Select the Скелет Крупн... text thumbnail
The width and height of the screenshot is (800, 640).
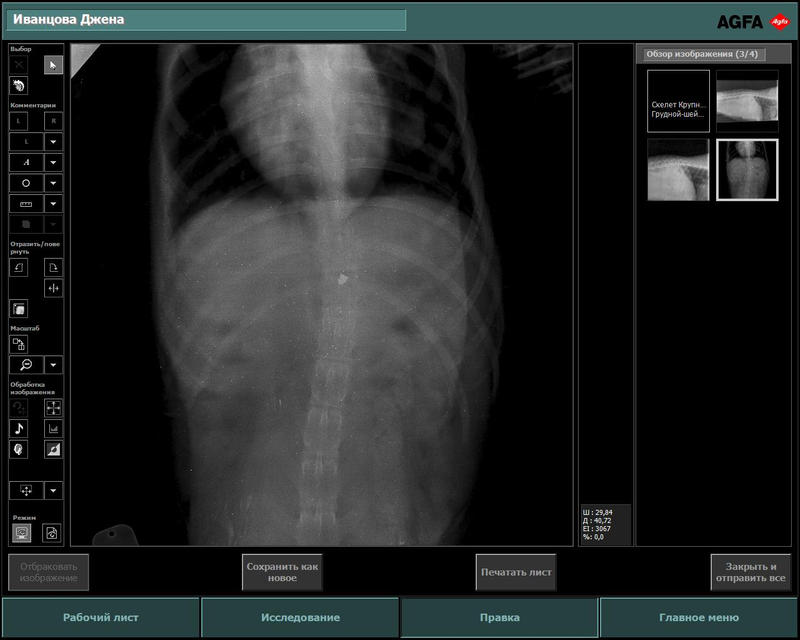coord(679,101)
